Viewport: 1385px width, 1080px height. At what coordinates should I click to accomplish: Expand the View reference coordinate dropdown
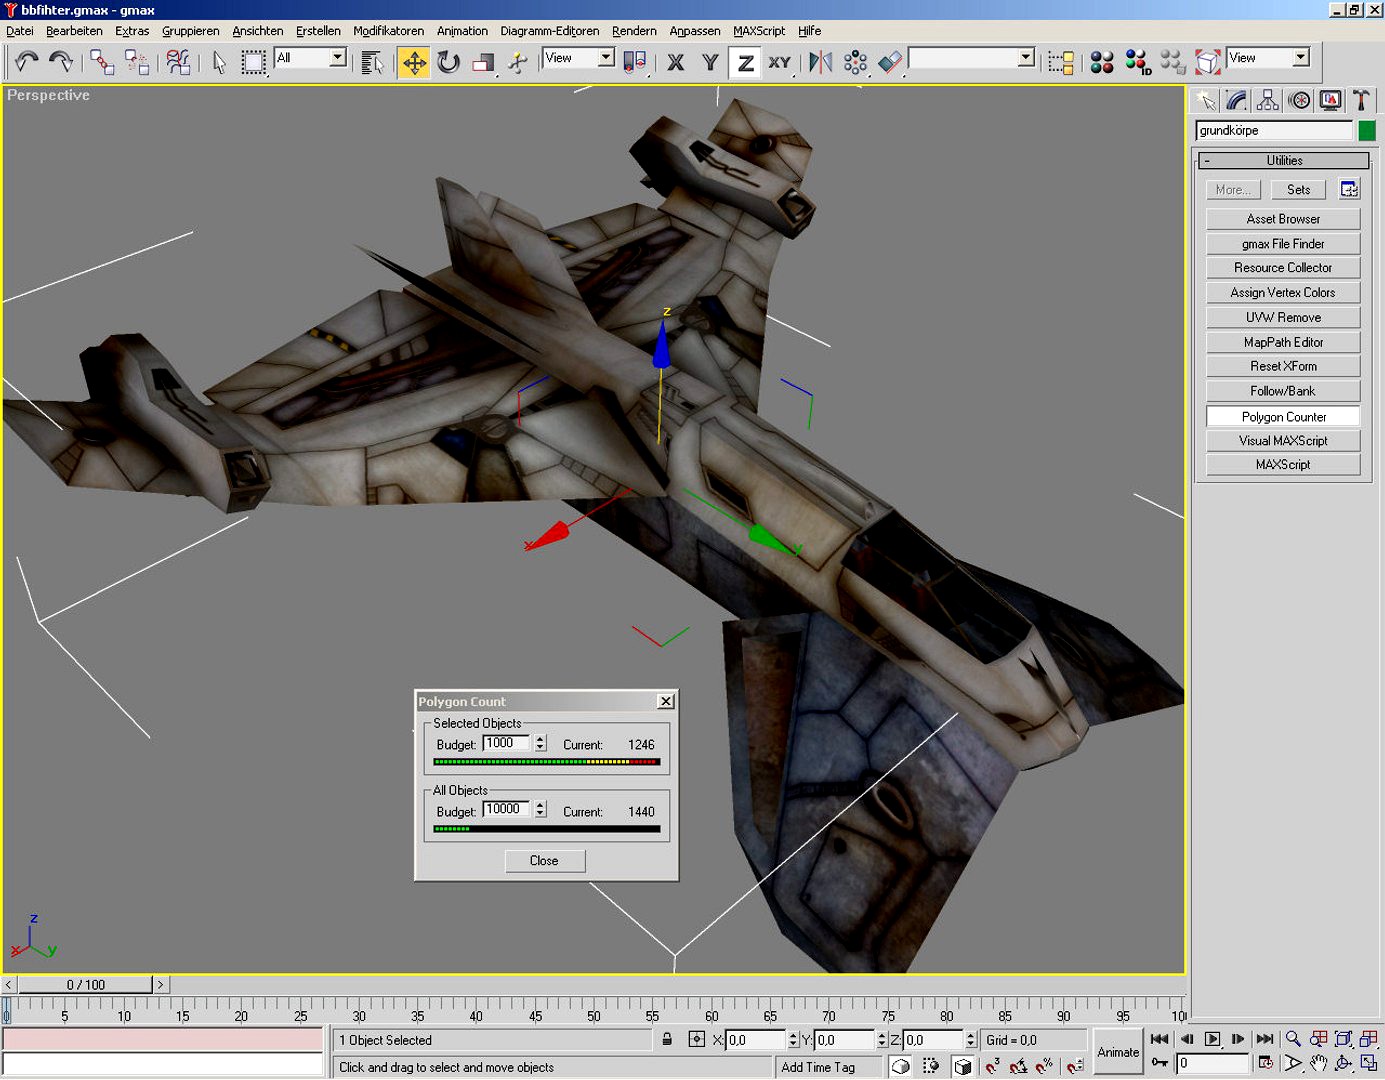tap(578, 58)
